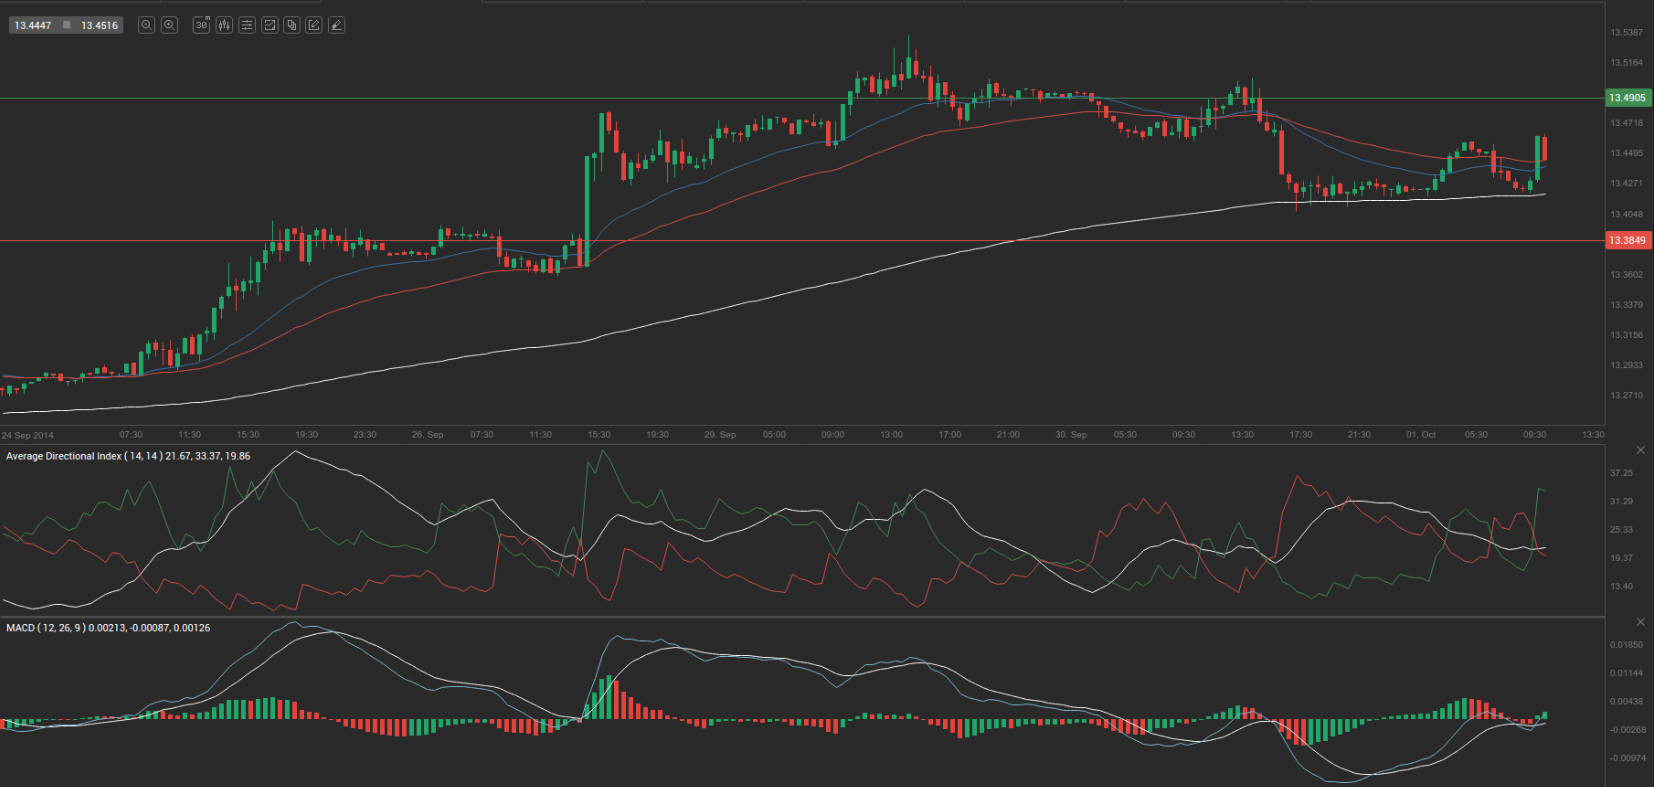
Task: Click the 01. Oct date marker on time axis
Action: point(1420,435)
